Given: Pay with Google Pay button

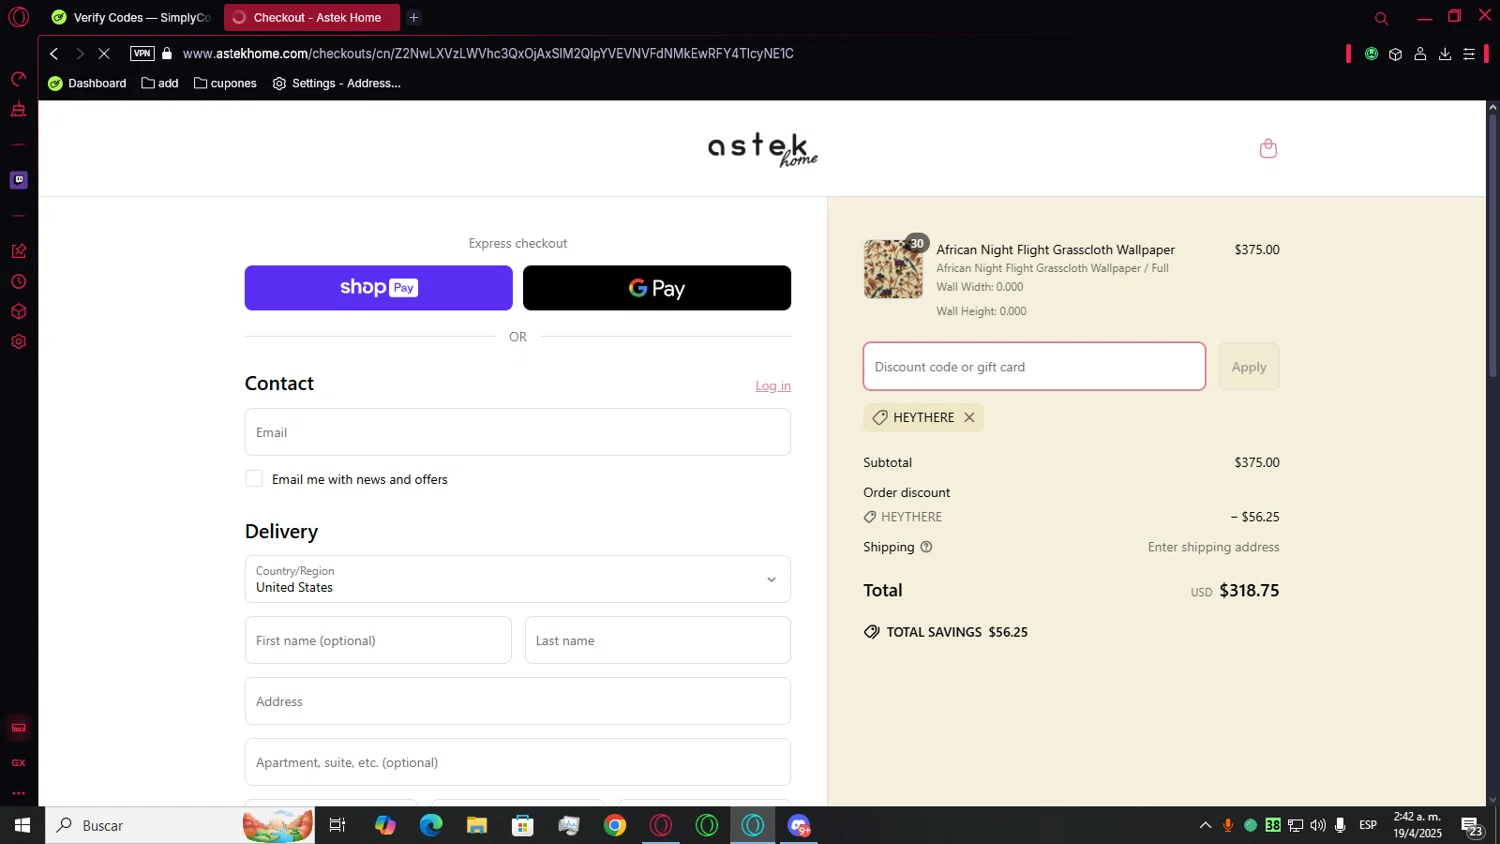Looking at the screenshot, I should (x=657, y=288).
